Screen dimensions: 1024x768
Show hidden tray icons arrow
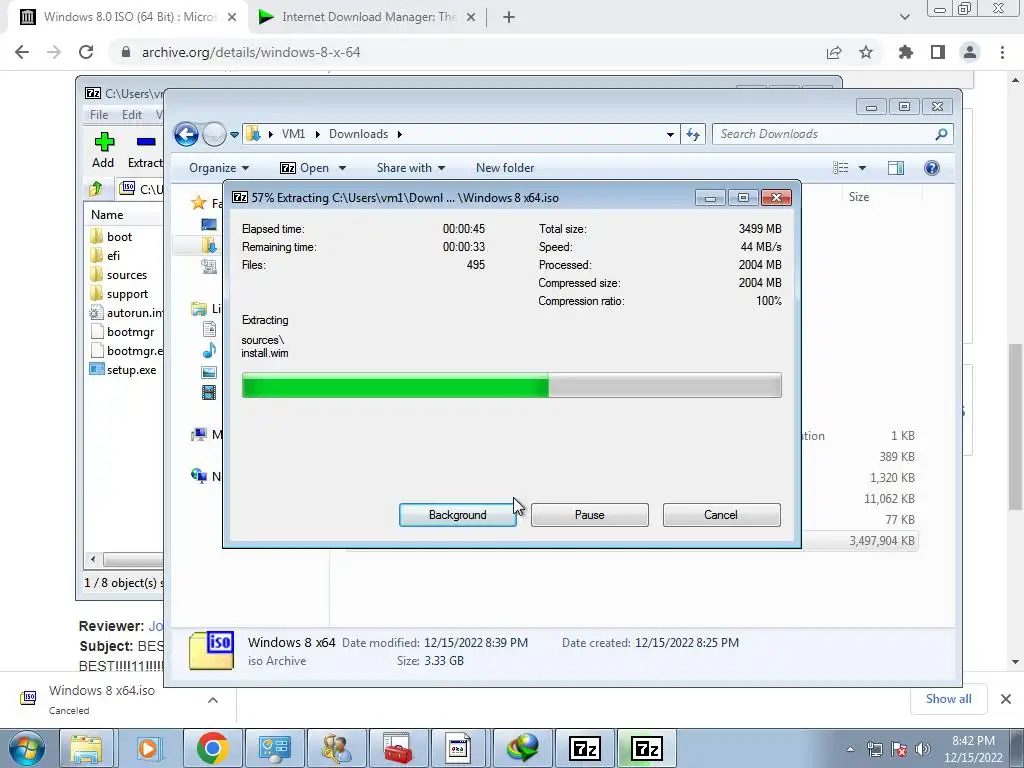(x=850, y=749)
